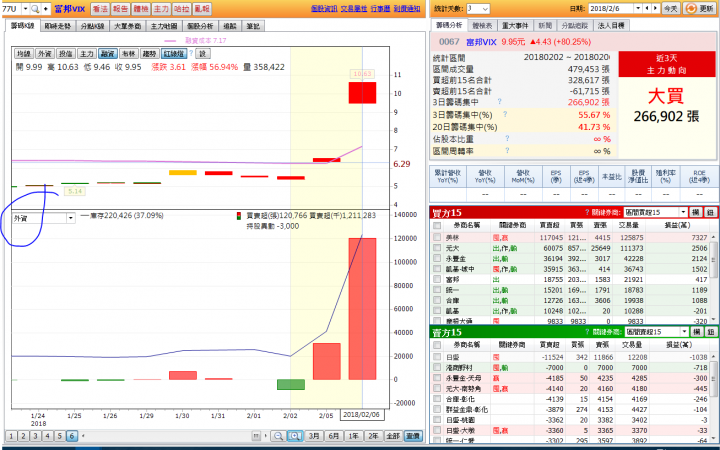Click the 更新 refresh button
Viewport: 720px width, 450px height.
(700, 9)
